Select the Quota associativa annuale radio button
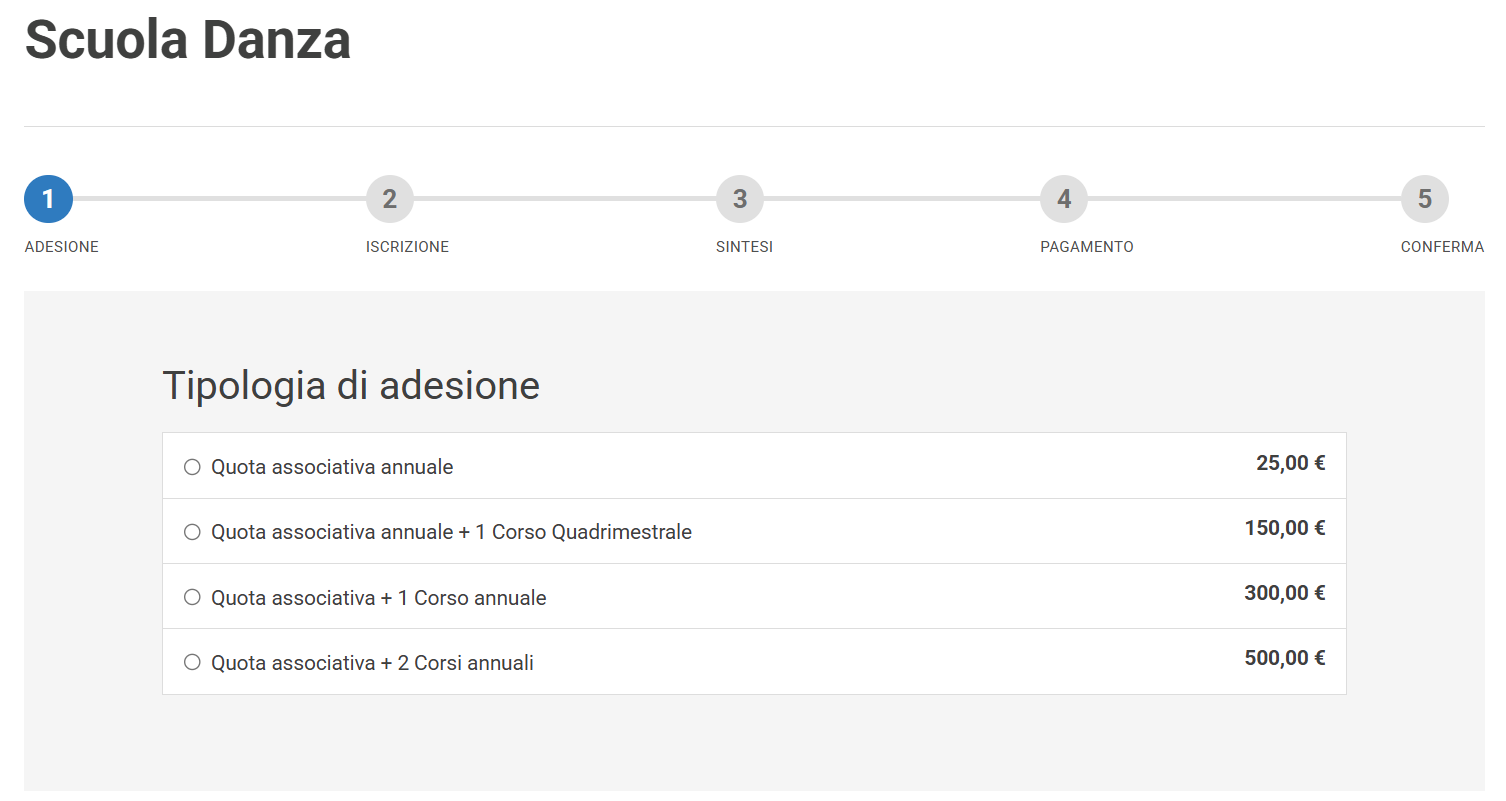 (x=192, y=467)
